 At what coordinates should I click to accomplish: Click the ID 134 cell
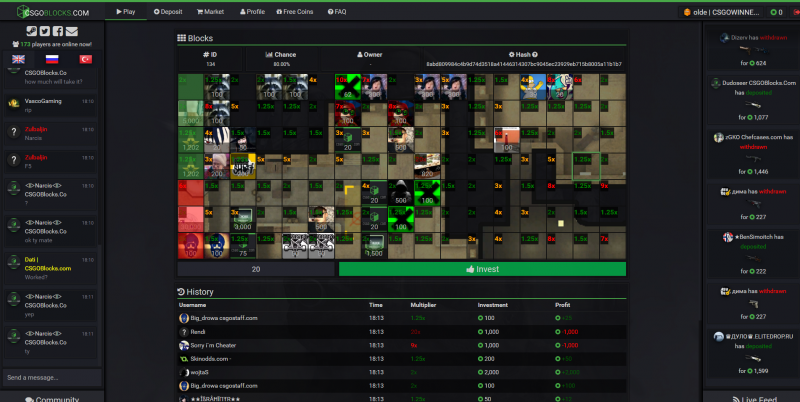[x=210, y=59]
